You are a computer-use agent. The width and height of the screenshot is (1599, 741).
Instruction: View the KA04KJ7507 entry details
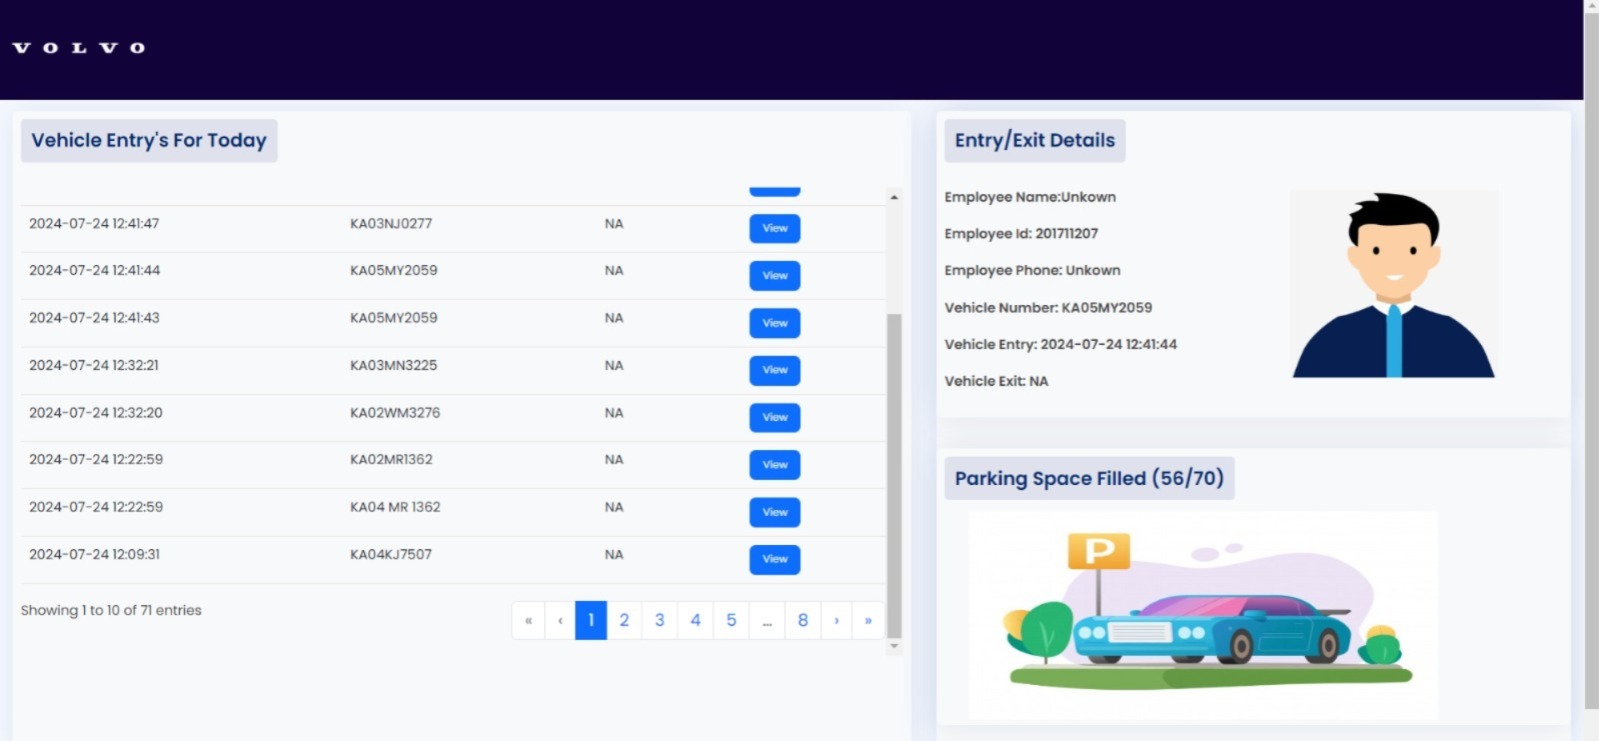[774, 559]
